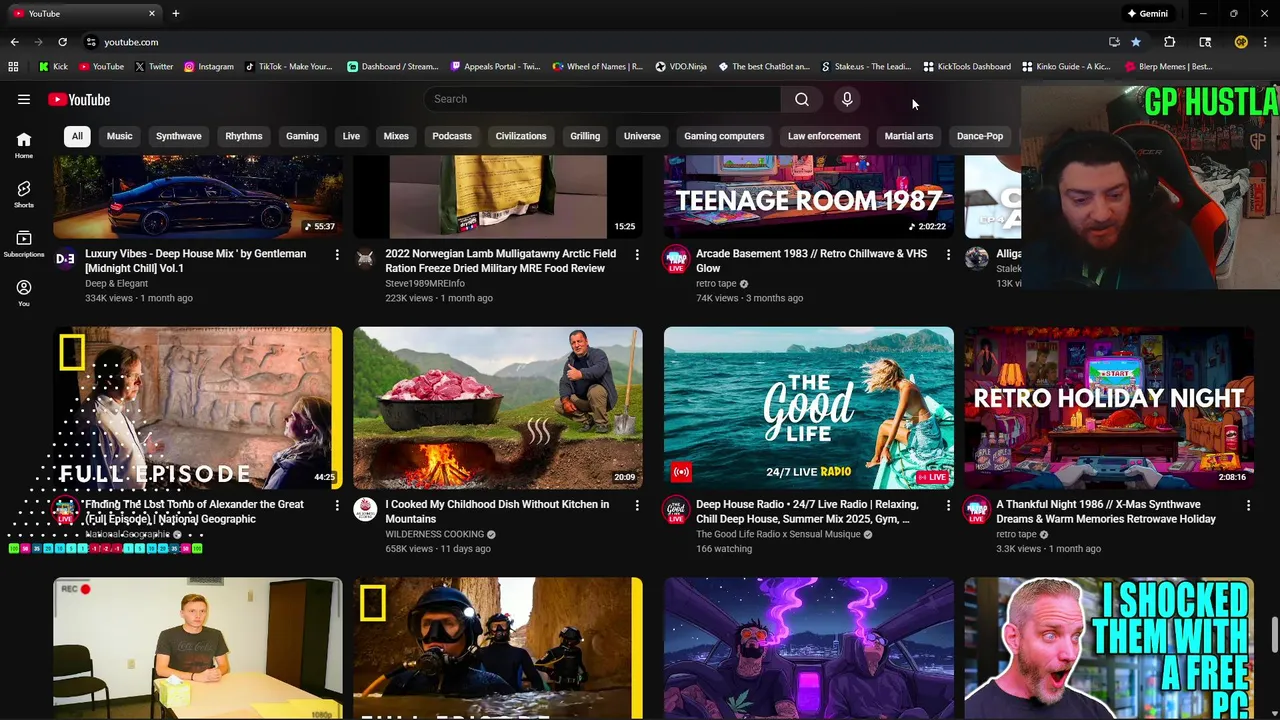The width and height of the screenshot is (1280, 720).
Task: Play Retro Holiday Night thumbnail
Action: tap(1109, 408)
